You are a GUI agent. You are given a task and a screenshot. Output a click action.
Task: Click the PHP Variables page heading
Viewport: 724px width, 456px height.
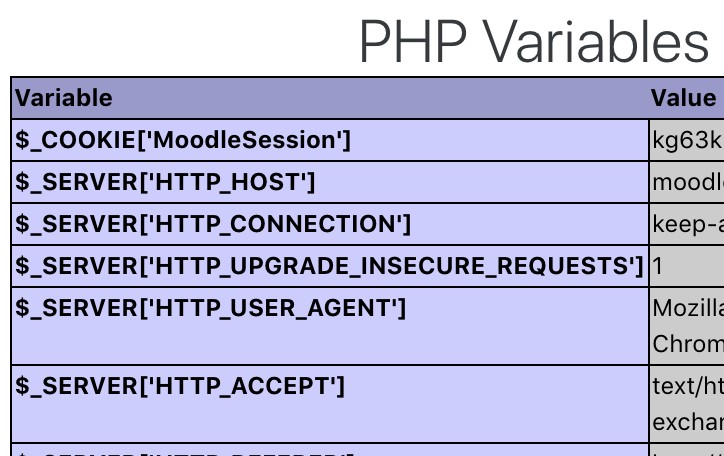534,42
